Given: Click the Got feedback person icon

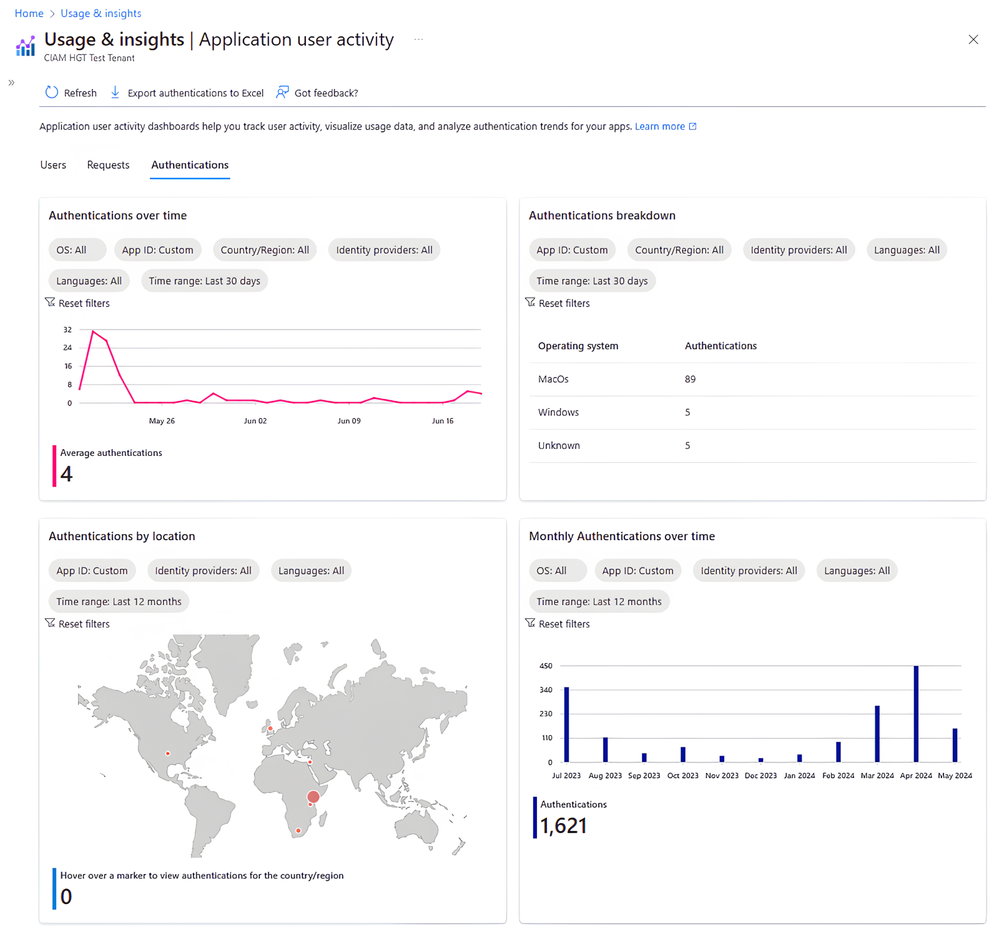Looking at the screenshot, I should point(282,92).
